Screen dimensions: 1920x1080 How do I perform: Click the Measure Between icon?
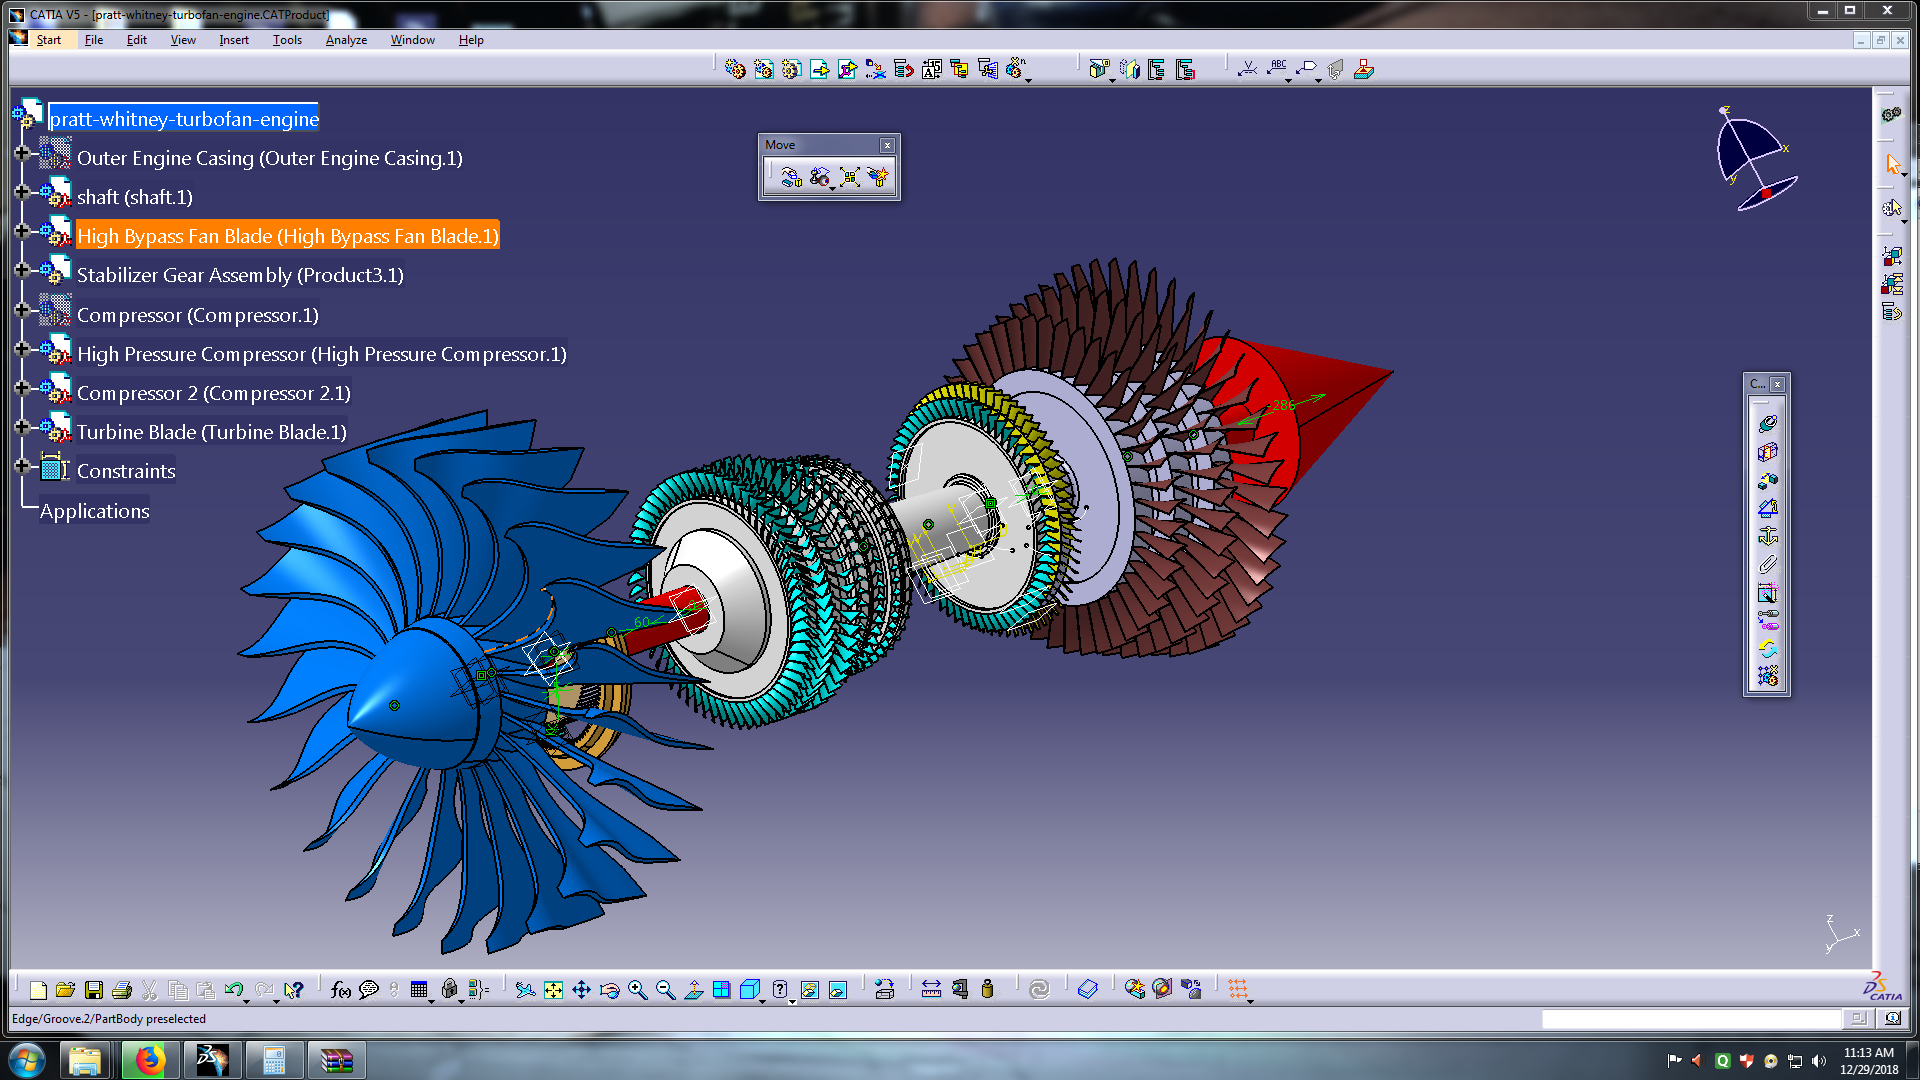pos(931,990)
